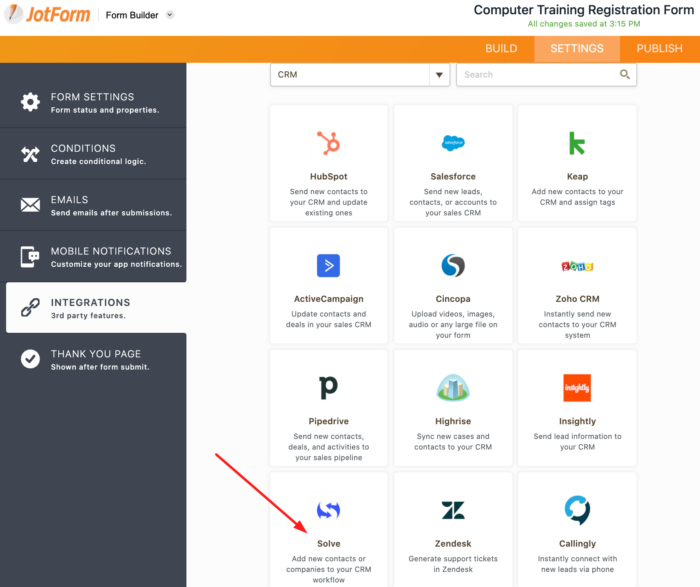Click the Zoho CRM logo
The height and width of the screenshot is (587, 700).
(577, 266)
